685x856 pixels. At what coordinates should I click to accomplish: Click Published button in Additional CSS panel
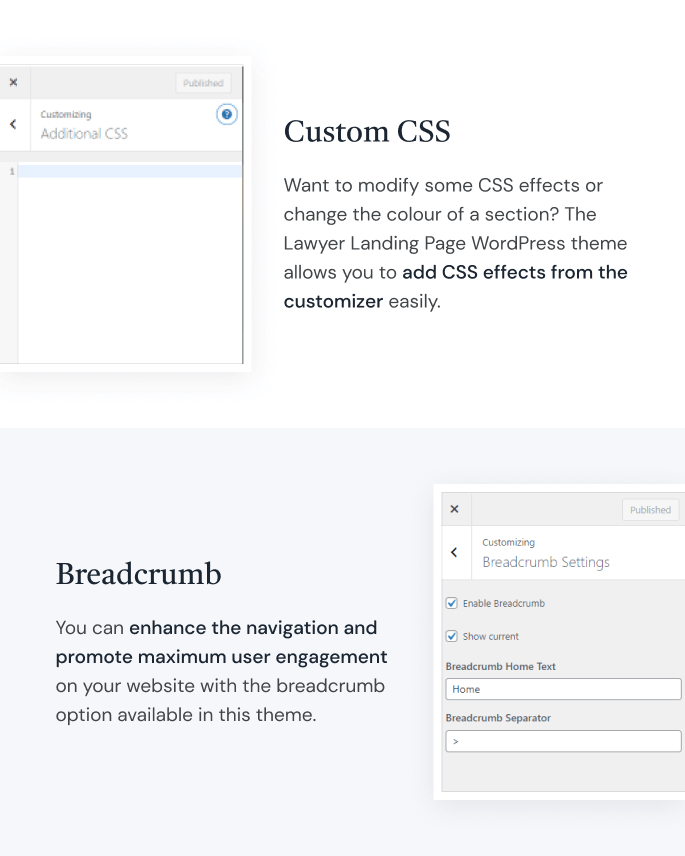click(203, 83)
